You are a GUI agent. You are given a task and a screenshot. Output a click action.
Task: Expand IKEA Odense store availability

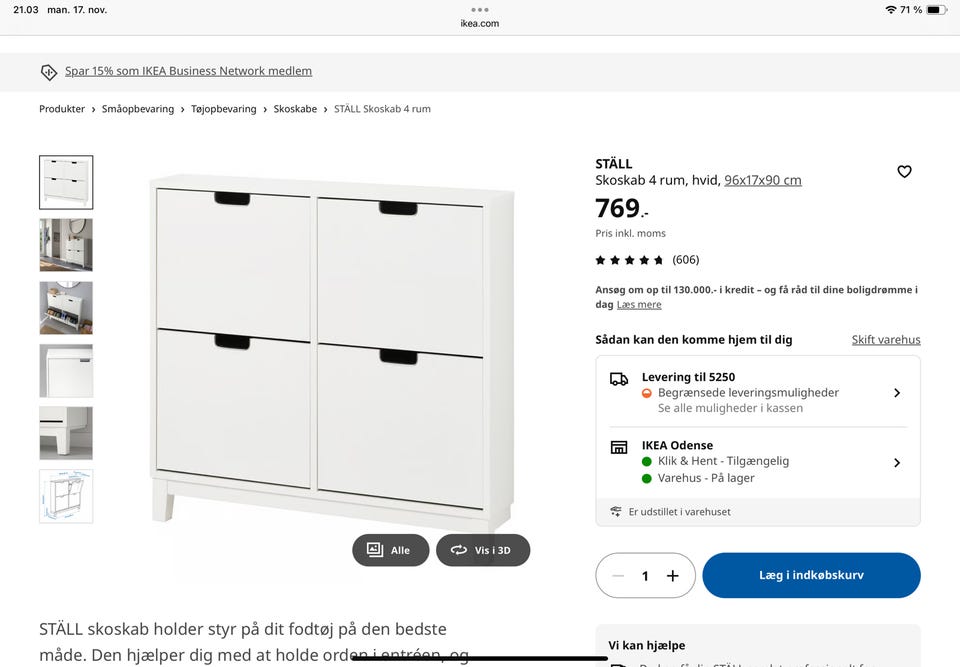click(758, 462)
